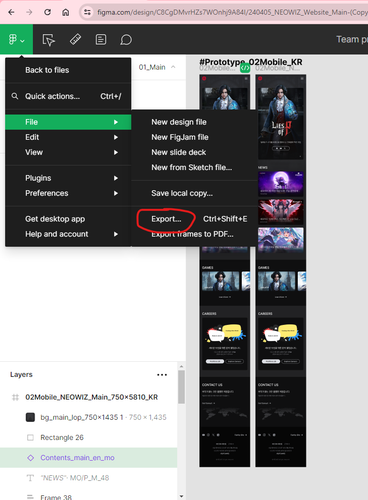Image resolution: width=368 pixels, height=500 pixels.
Task: Choose New from Sketch file
Action: click(194, 167)
